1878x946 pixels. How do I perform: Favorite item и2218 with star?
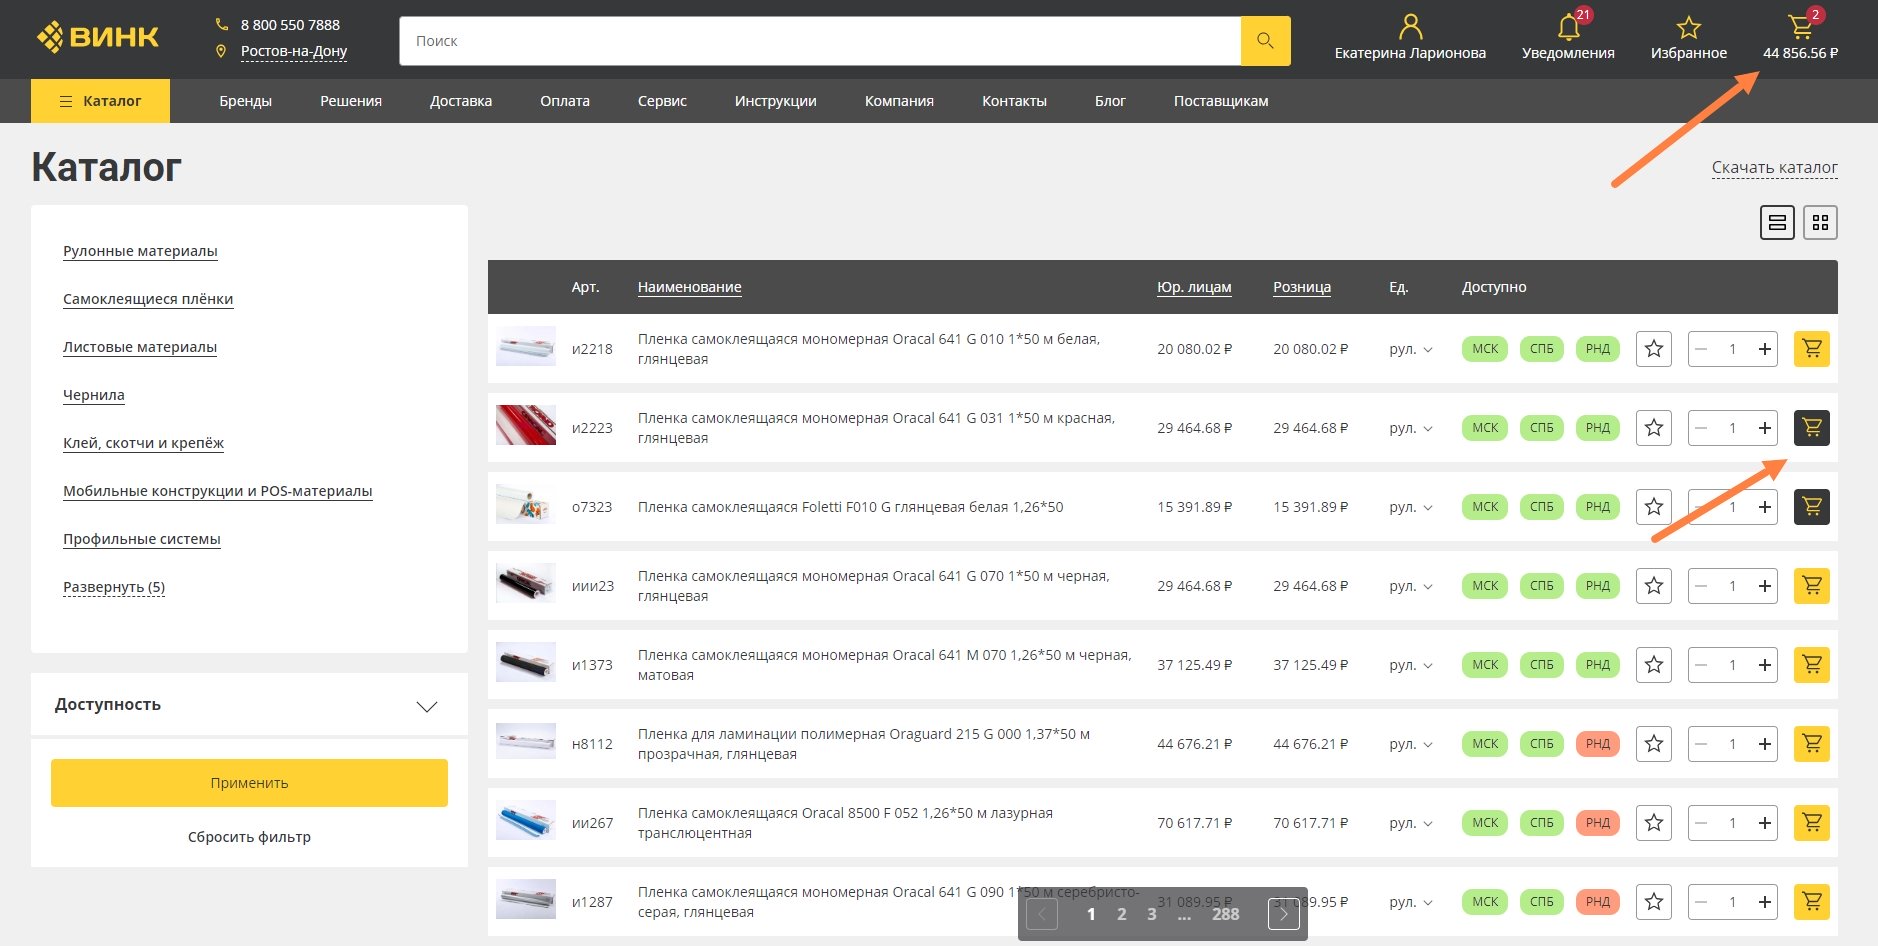1654,349
